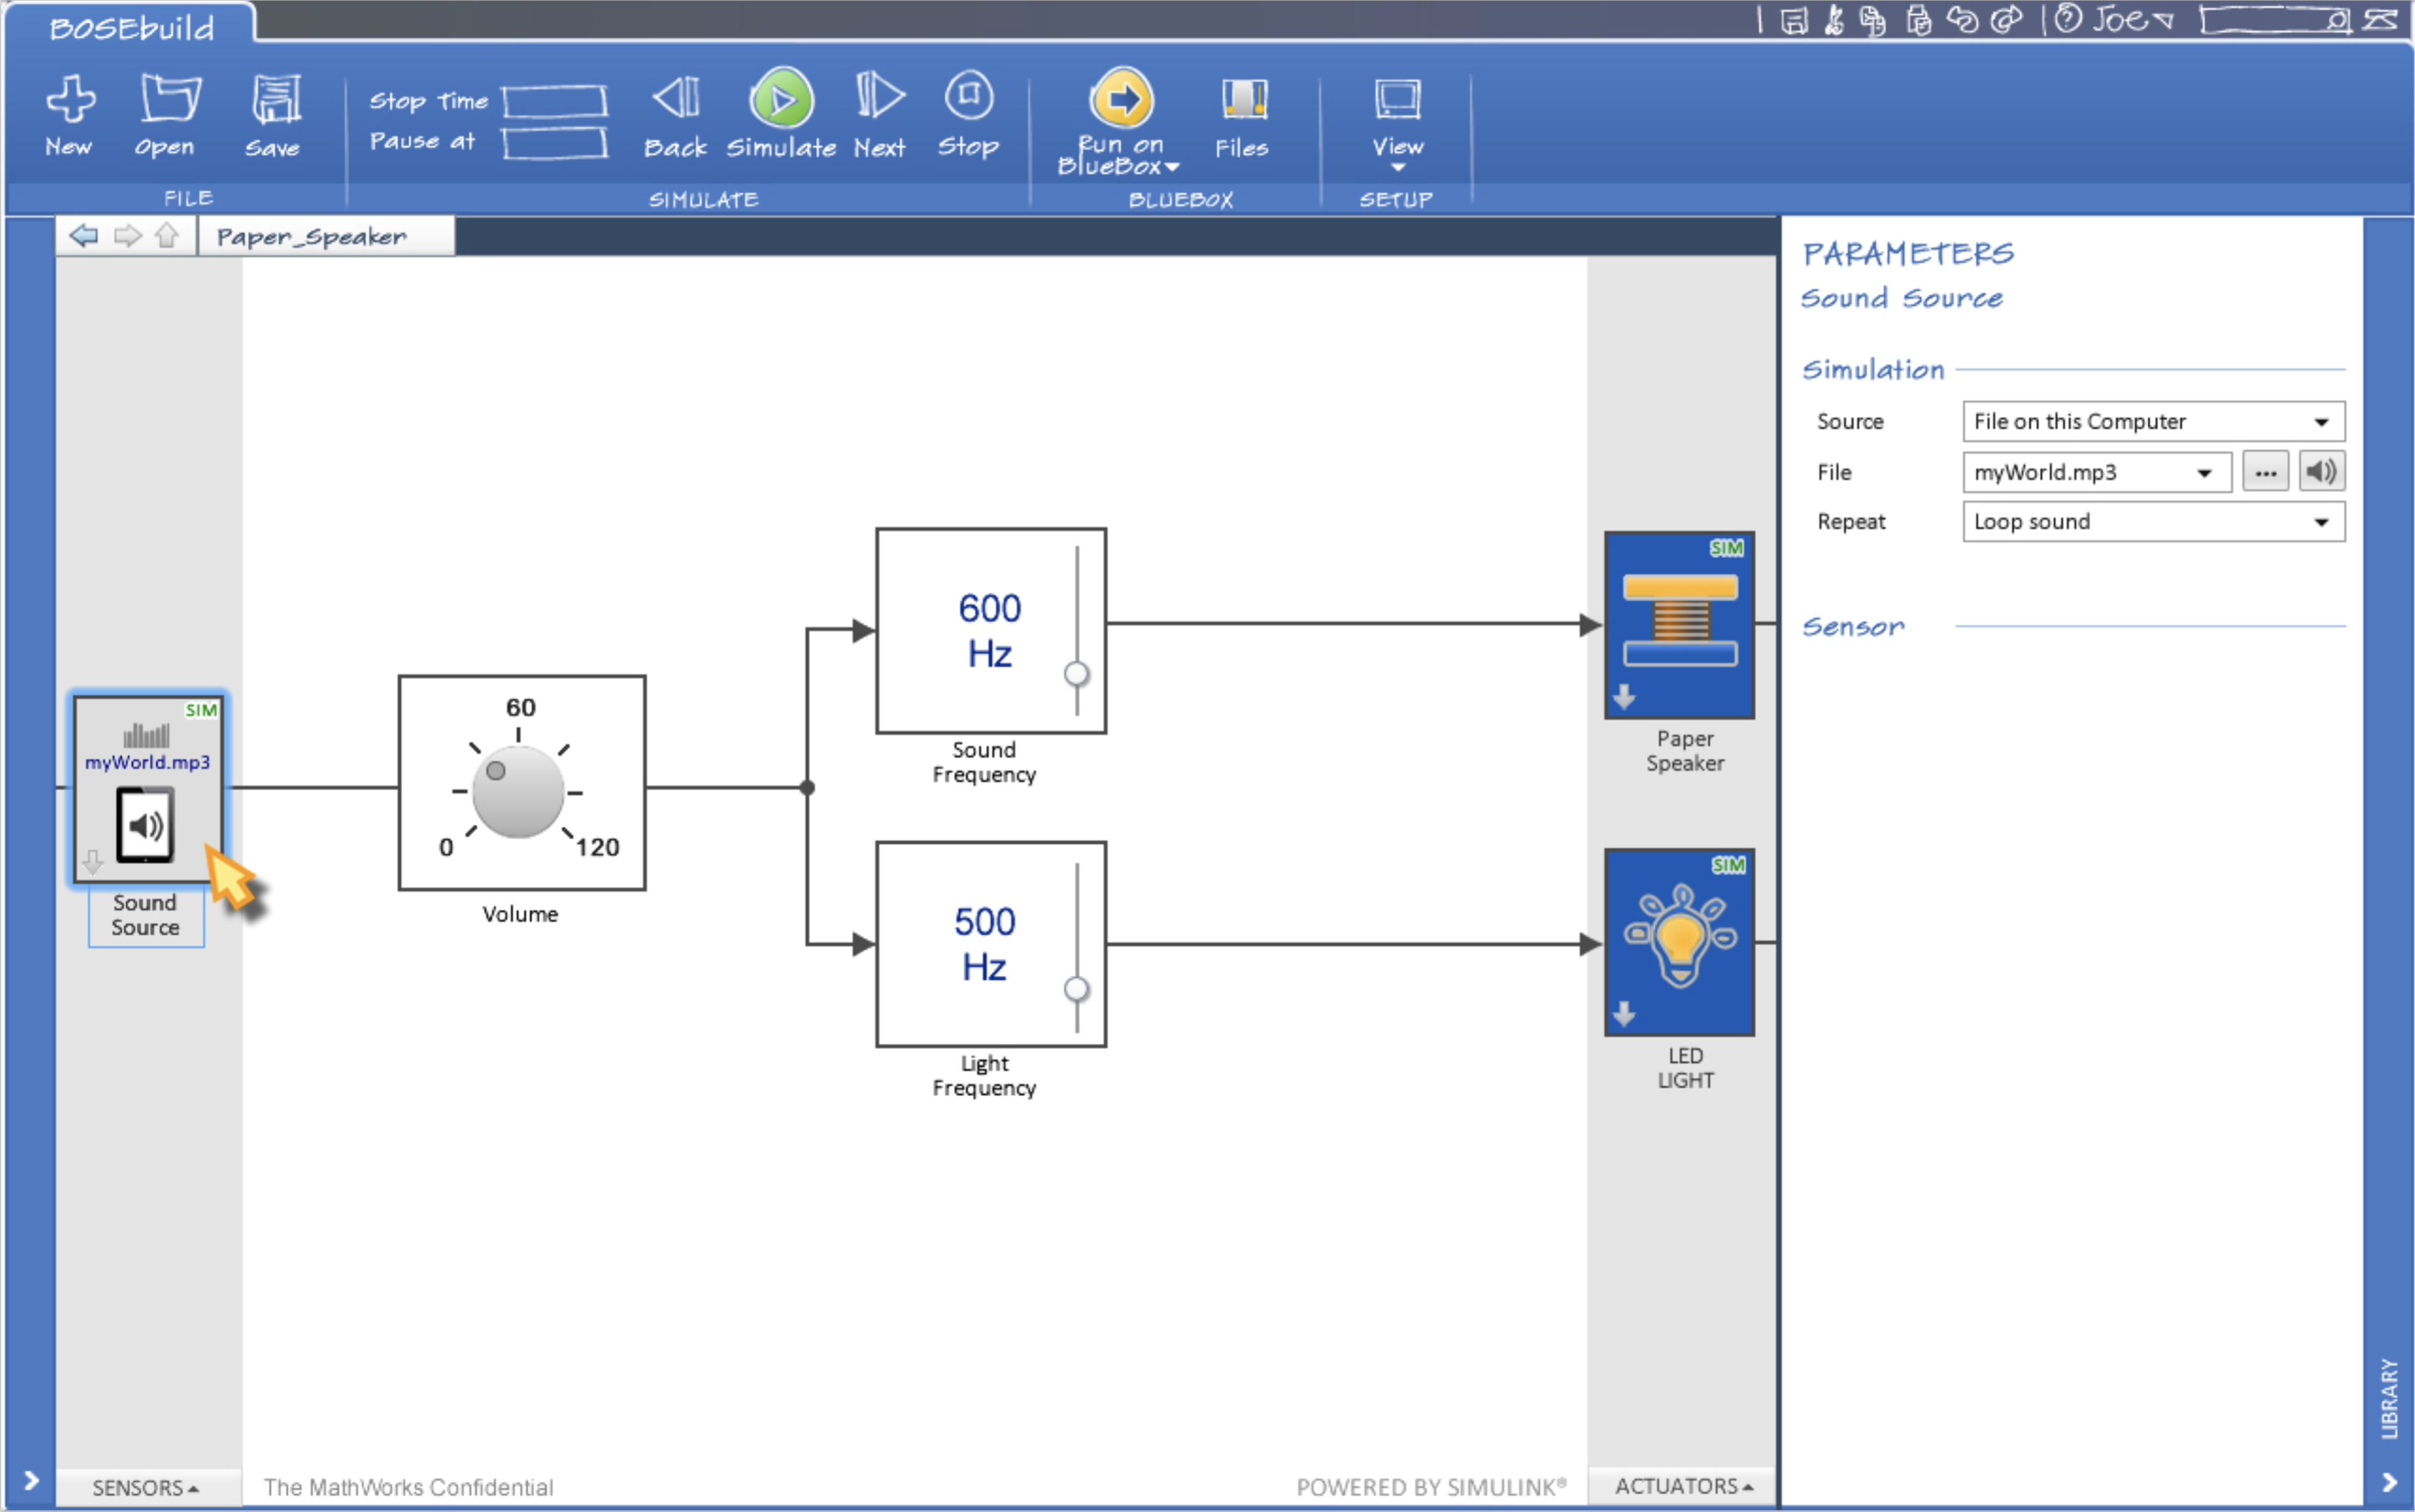2415x1512 pixels.
Task: Open the SENSORS panel tab
Action: point(146,1487)
